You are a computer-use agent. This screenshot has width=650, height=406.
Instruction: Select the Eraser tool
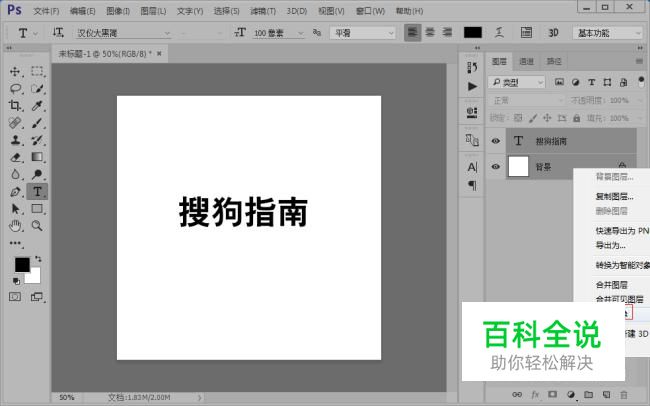pyautogui.click(x=15, y=157)
